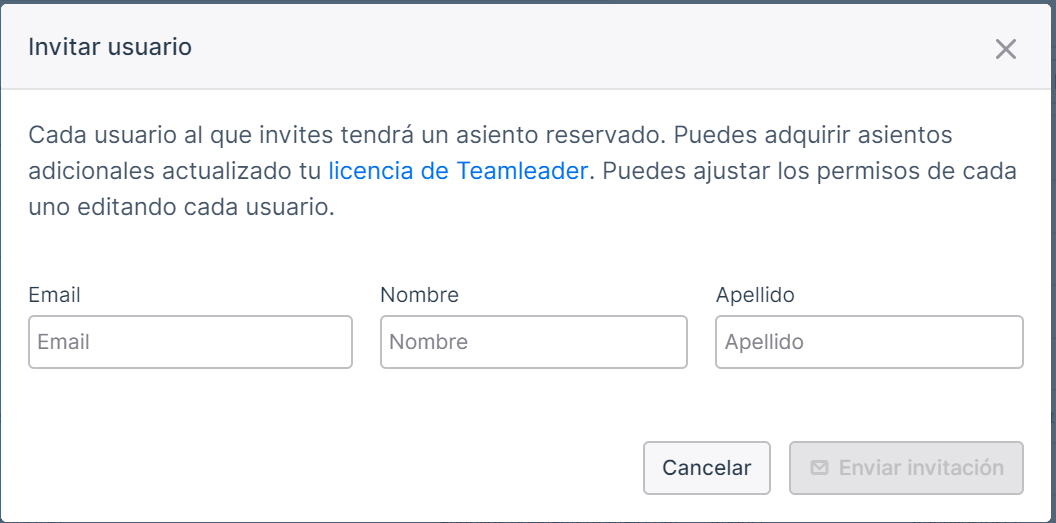The width and height of the screenshot is (1056, 523).
Task: Click the envelope icon on Enviar invitación
Action: pyautogui.click(x=819, y=467)
